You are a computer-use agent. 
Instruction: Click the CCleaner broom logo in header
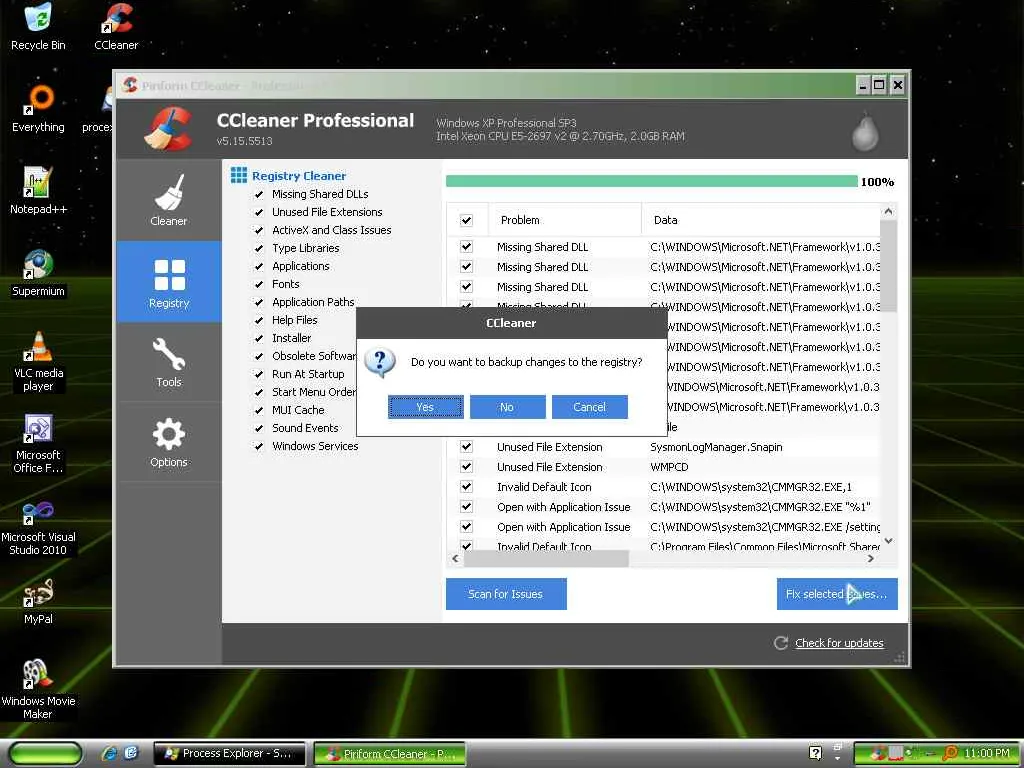(168, 129)
